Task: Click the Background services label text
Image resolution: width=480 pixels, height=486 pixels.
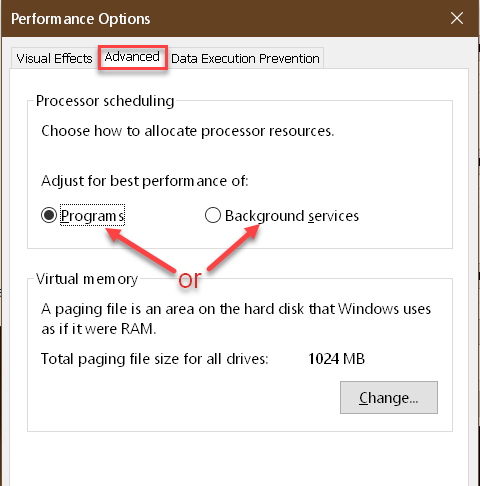Action: tap(292, 216)
